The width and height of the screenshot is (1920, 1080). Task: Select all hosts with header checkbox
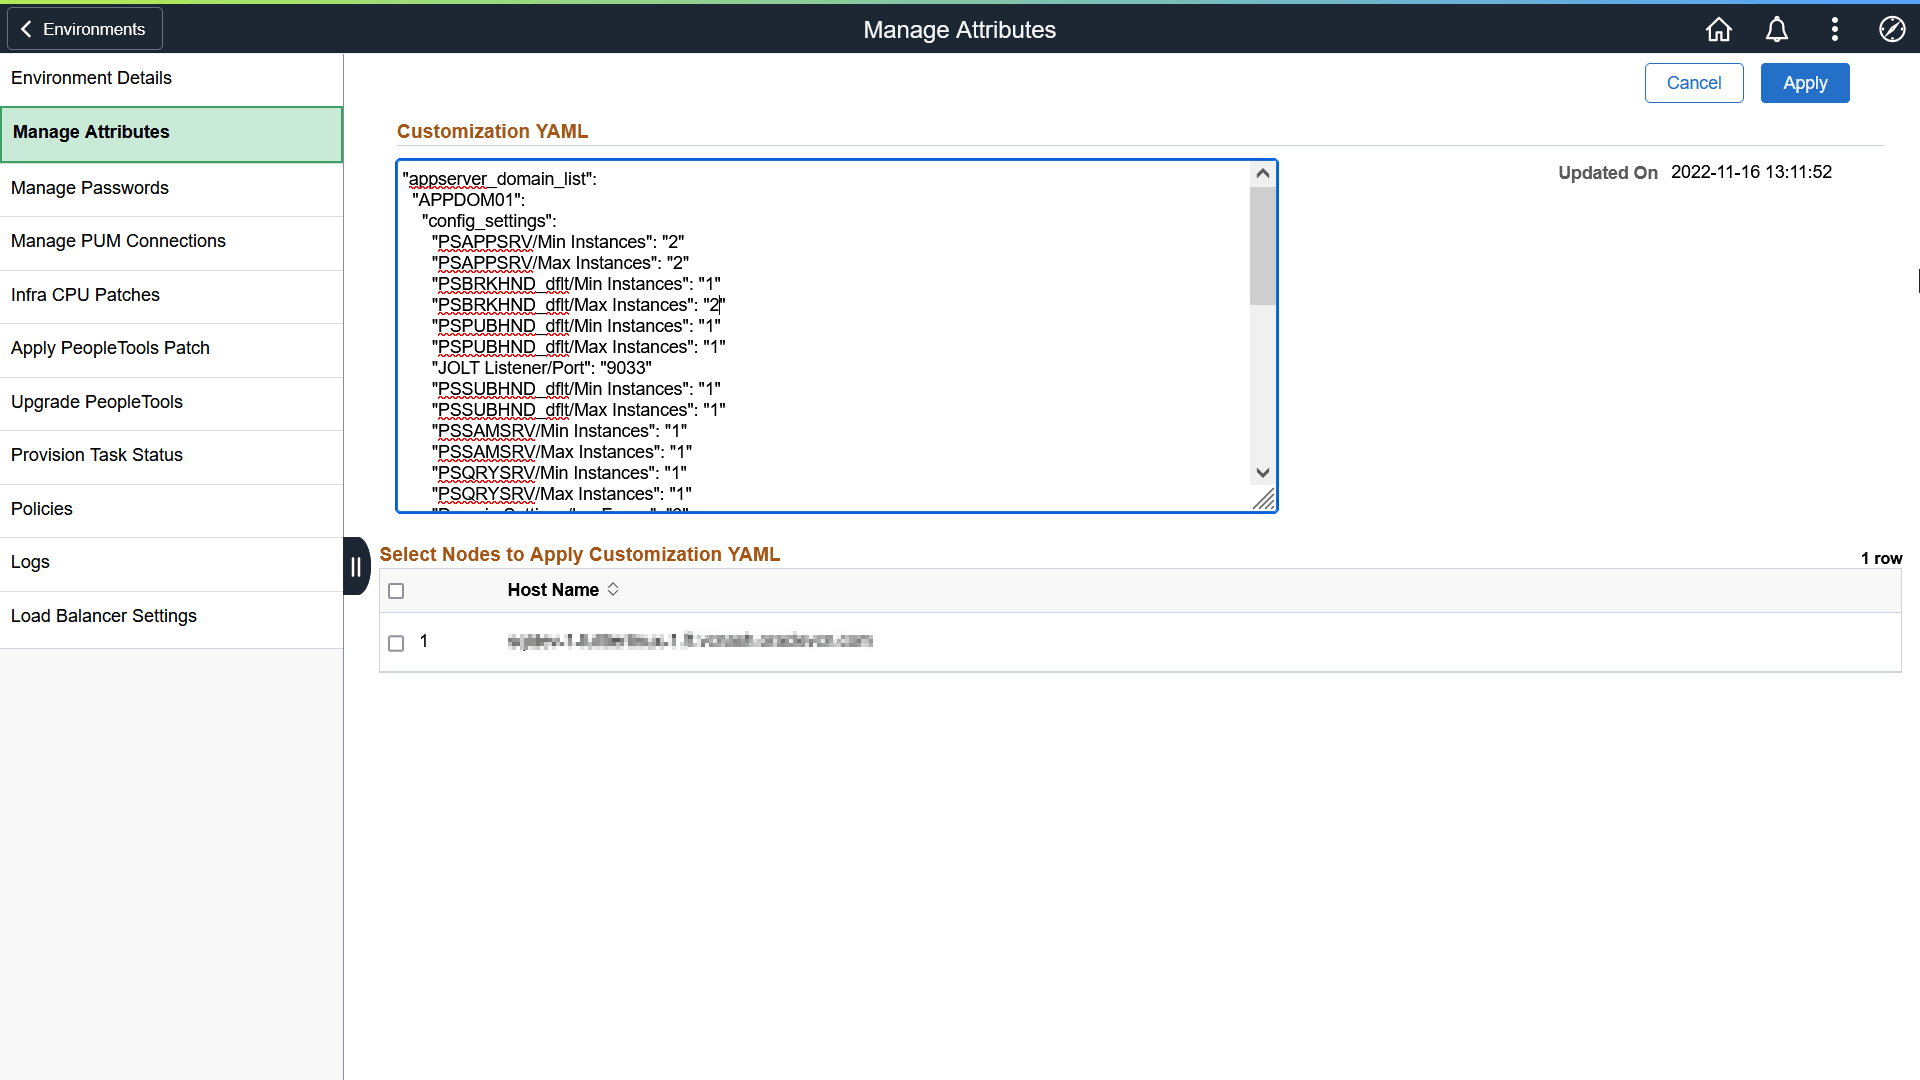396,591
